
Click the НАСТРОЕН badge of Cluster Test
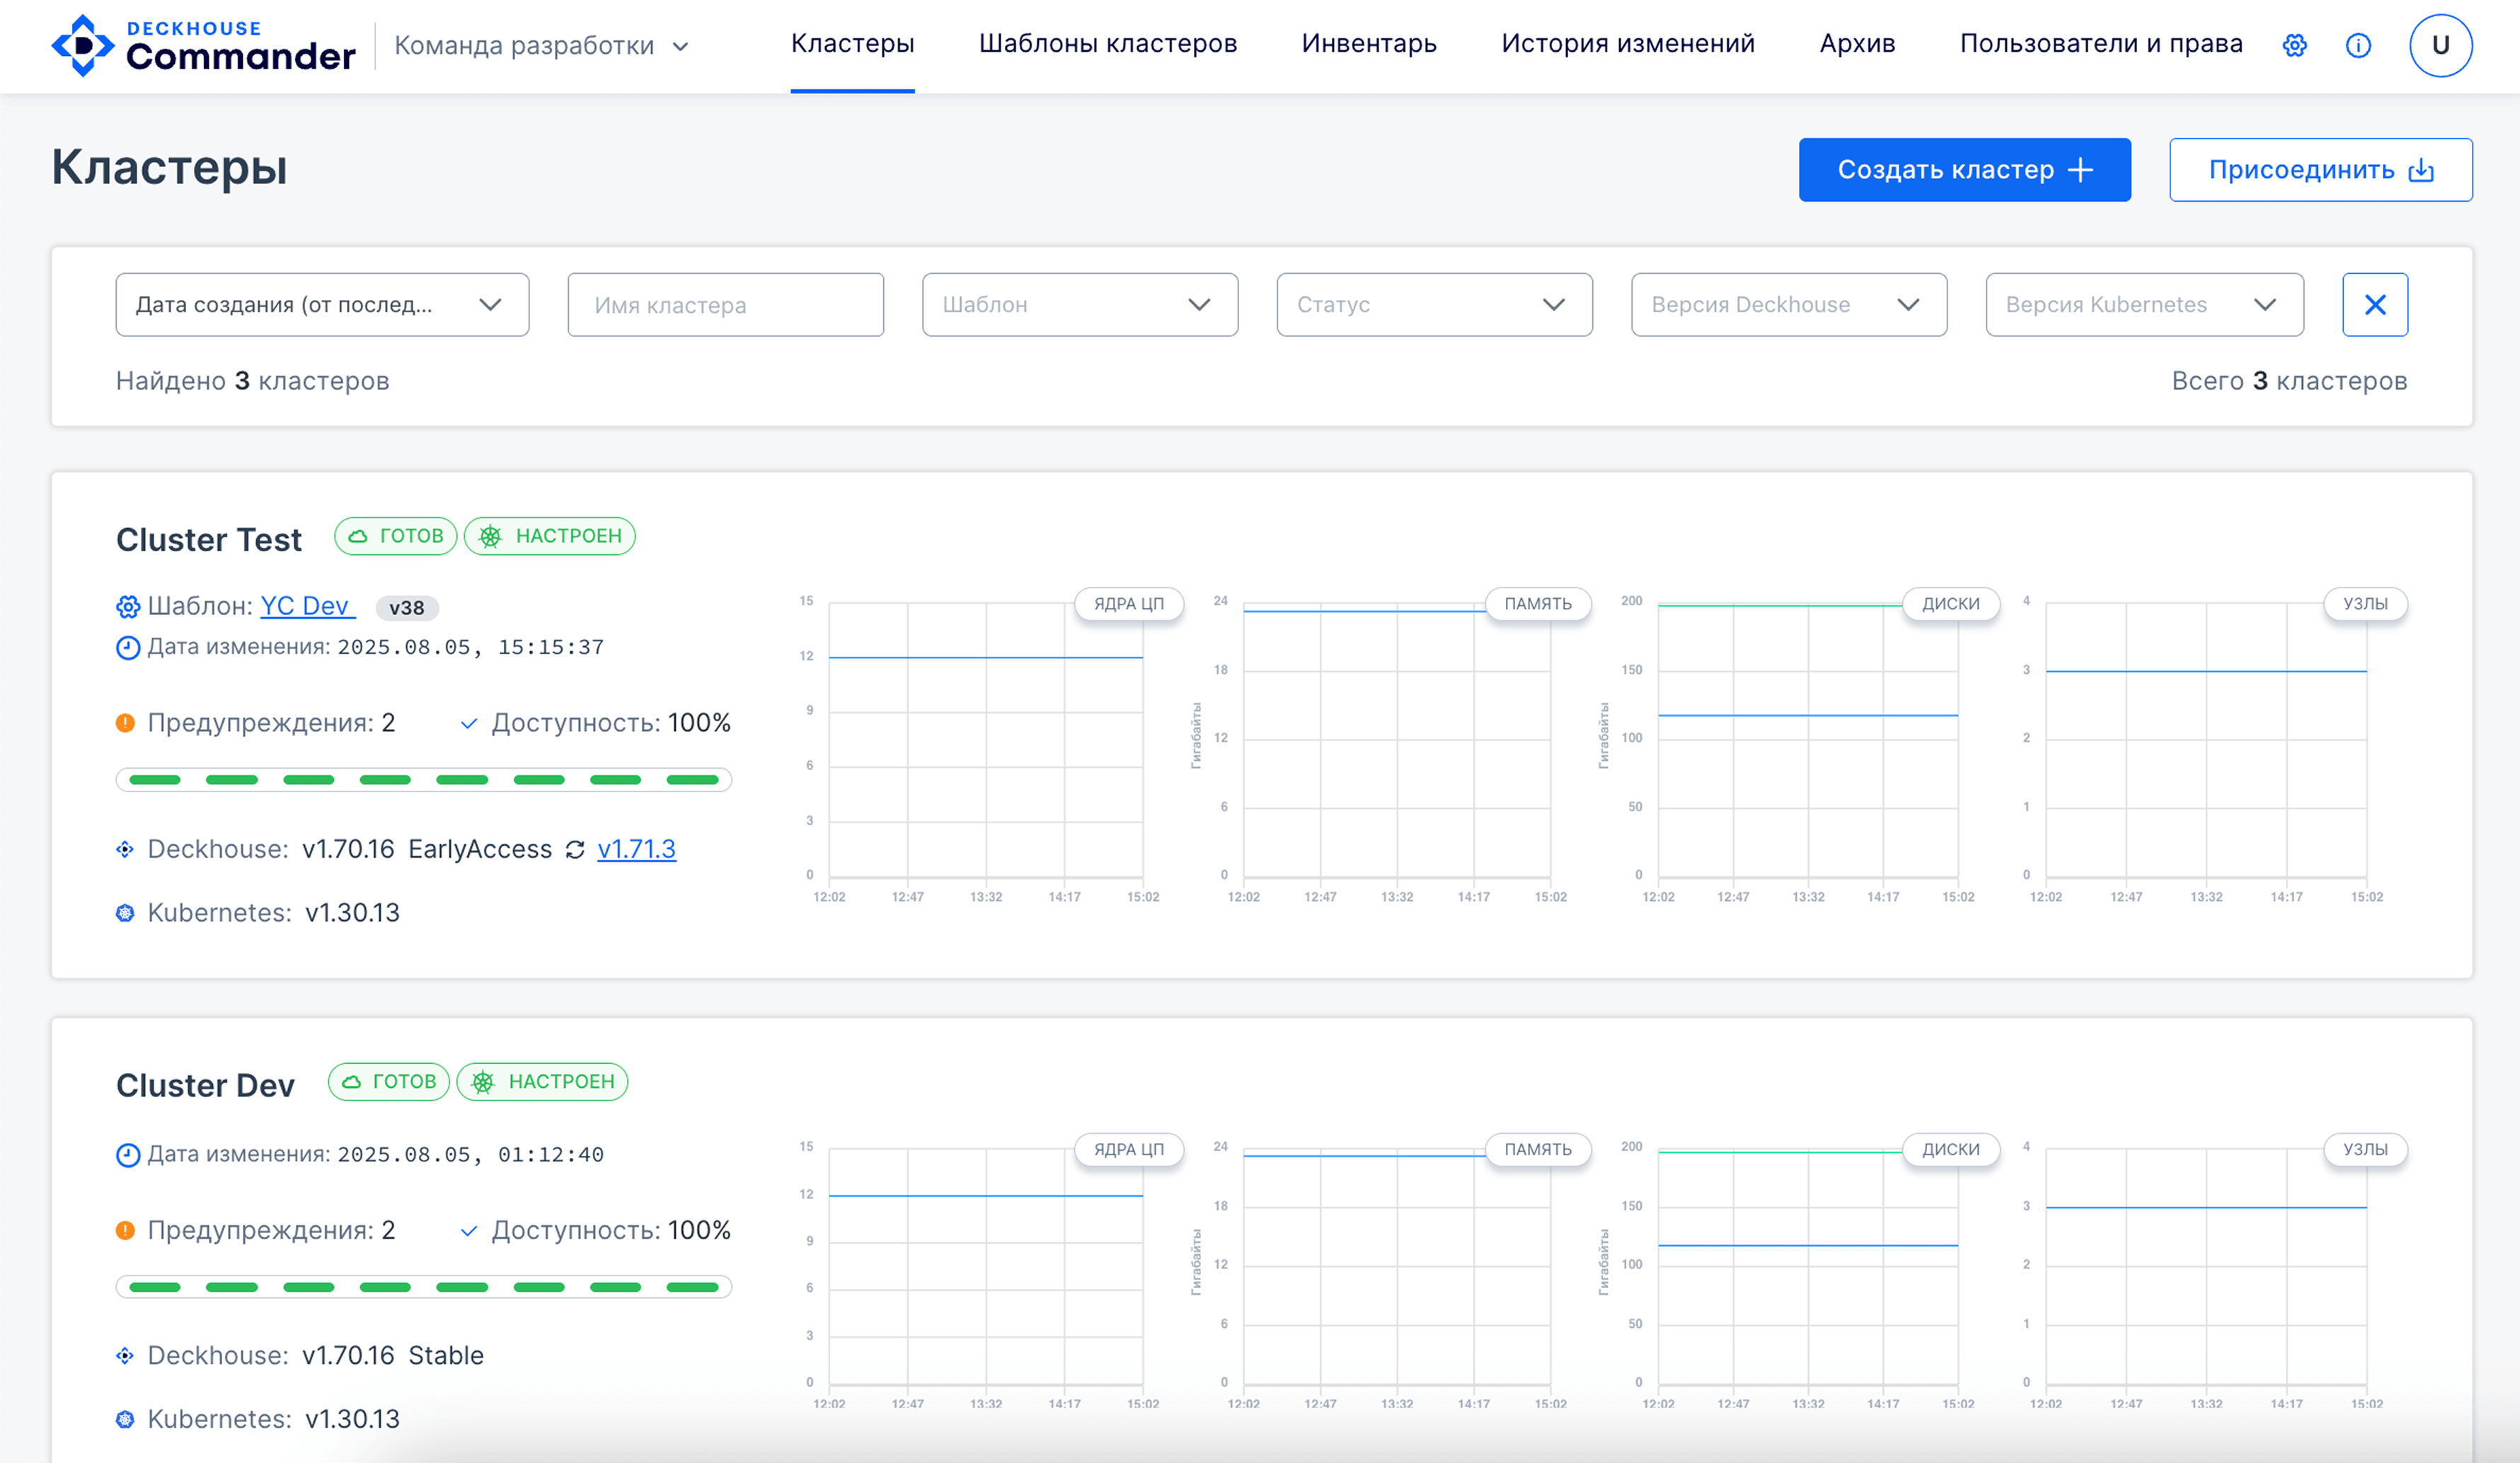tap(550, 536)
